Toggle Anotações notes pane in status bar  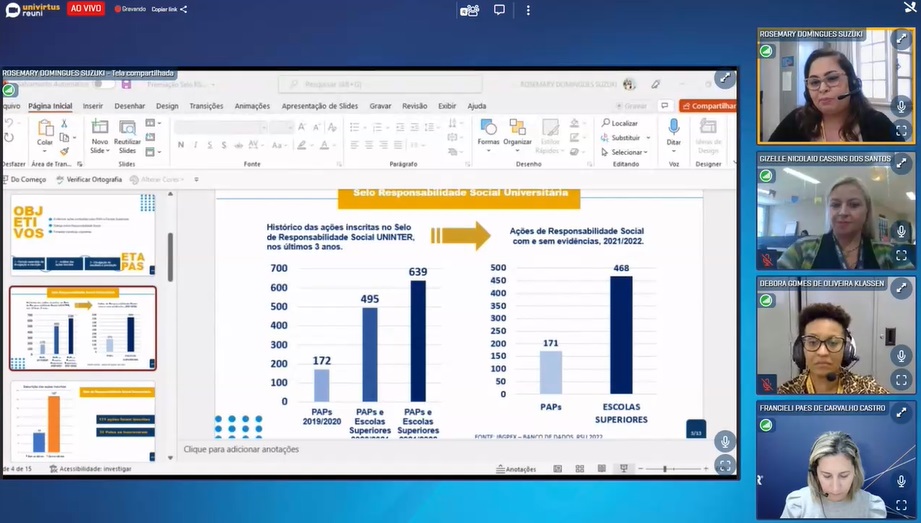click(516, 469)
